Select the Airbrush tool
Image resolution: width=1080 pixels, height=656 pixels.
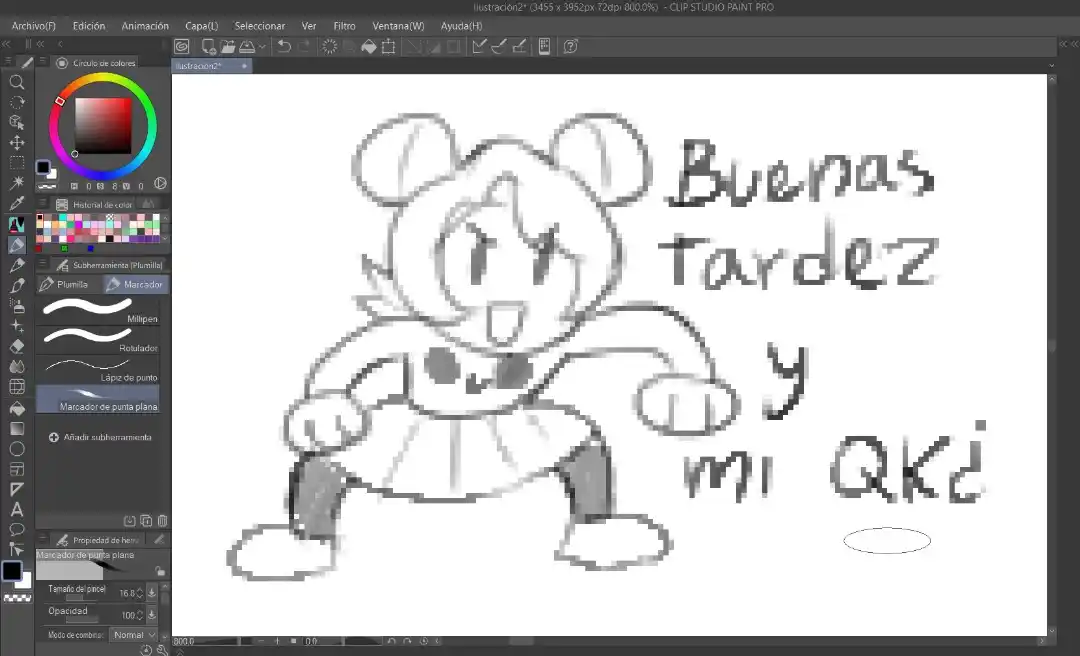pos(17,305)
